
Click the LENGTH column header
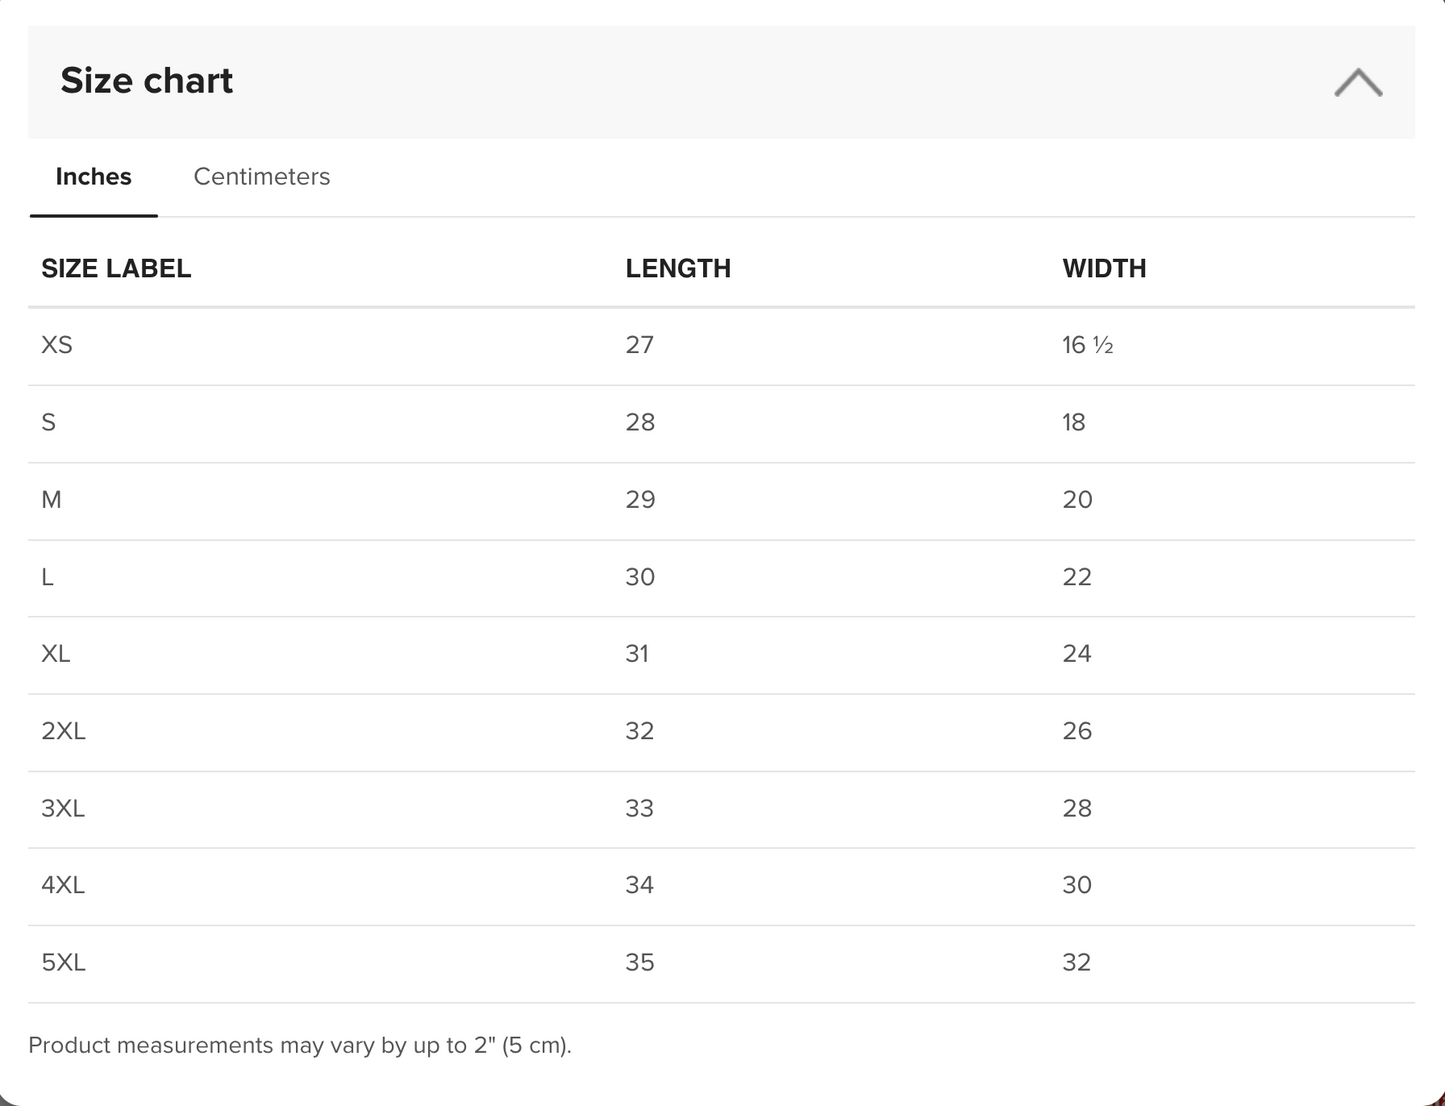[678, 268]
